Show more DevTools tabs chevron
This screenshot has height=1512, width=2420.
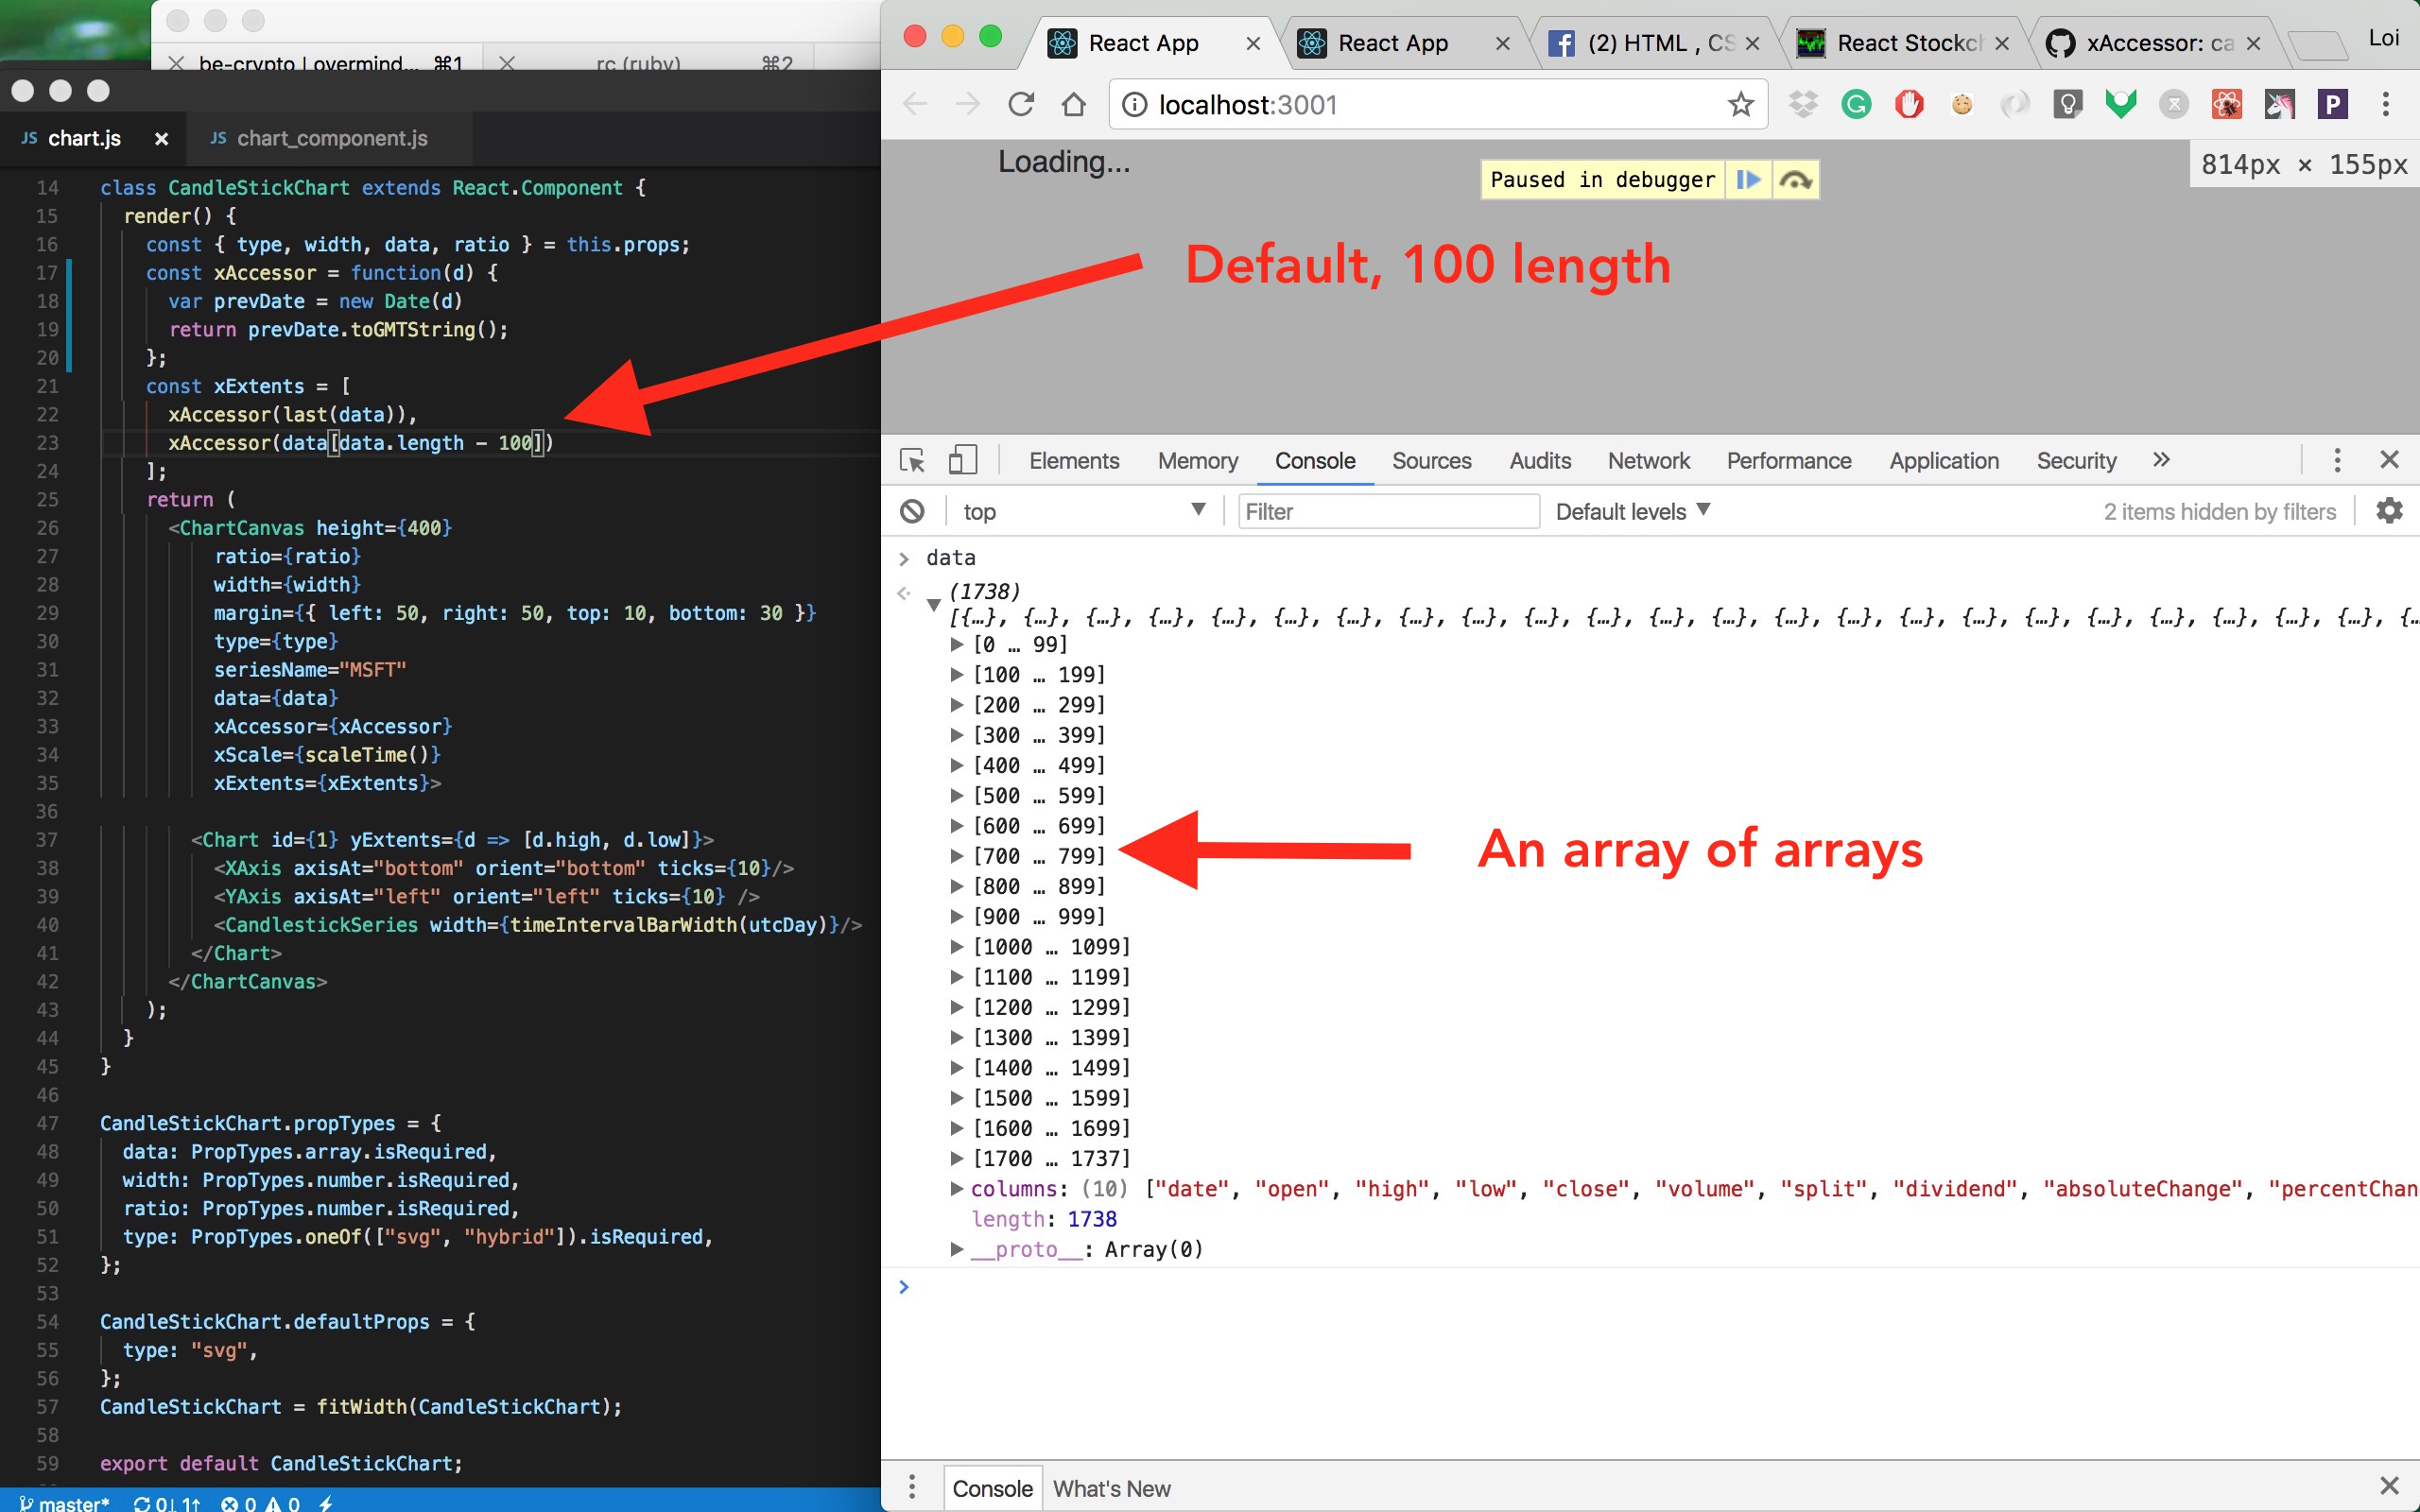coord(2161,461)
